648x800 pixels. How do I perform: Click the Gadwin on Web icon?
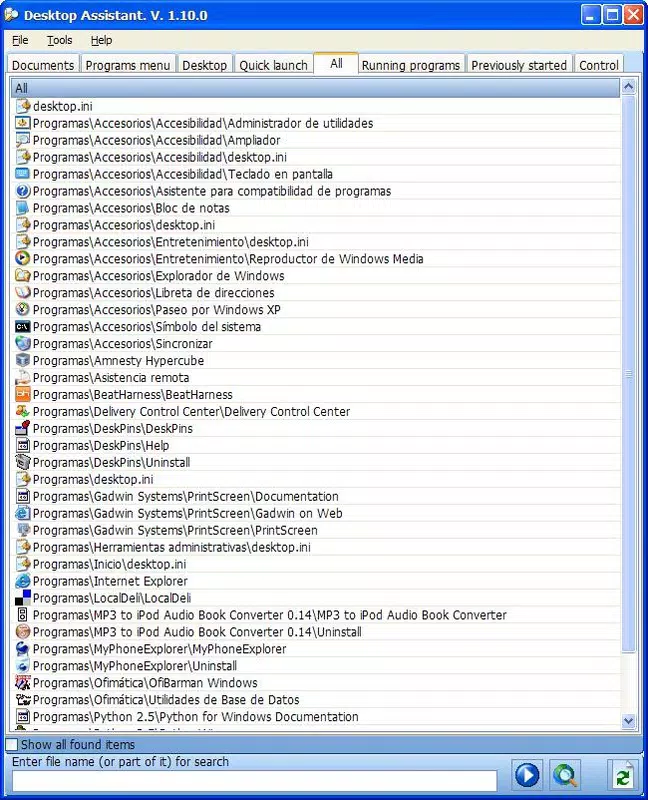point(22,513)
